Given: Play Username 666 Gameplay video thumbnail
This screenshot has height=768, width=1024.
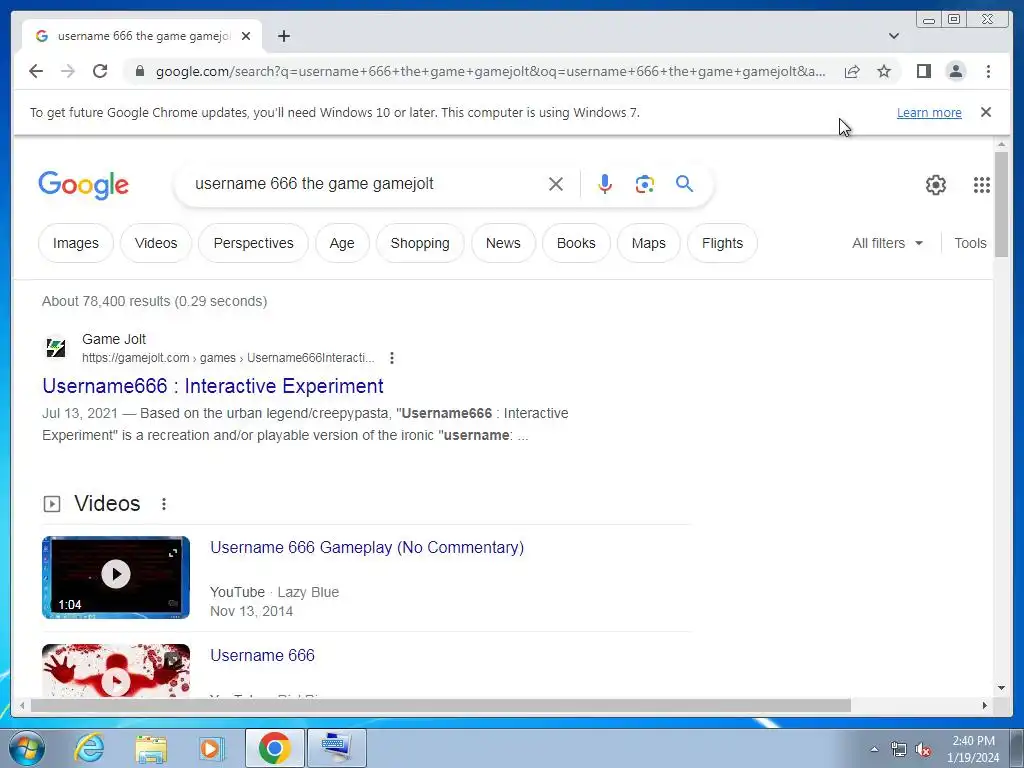Looking at the screenshot, I should [116, 577].
